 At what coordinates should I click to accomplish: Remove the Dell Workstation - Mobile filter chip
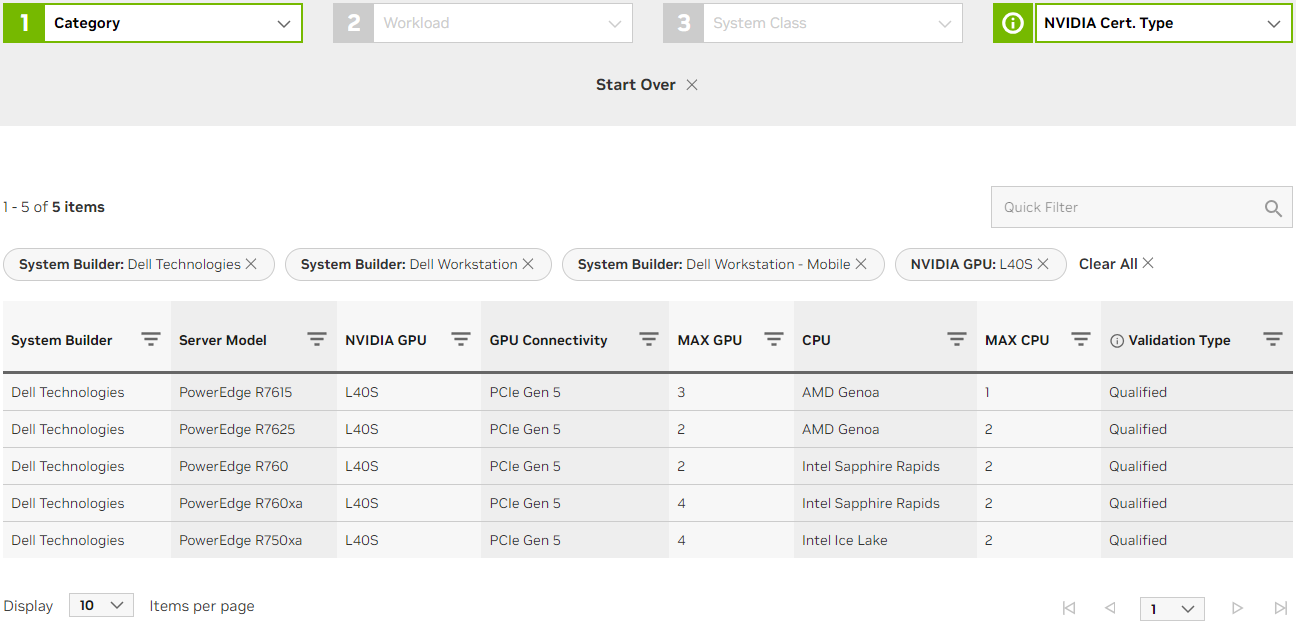861,264
